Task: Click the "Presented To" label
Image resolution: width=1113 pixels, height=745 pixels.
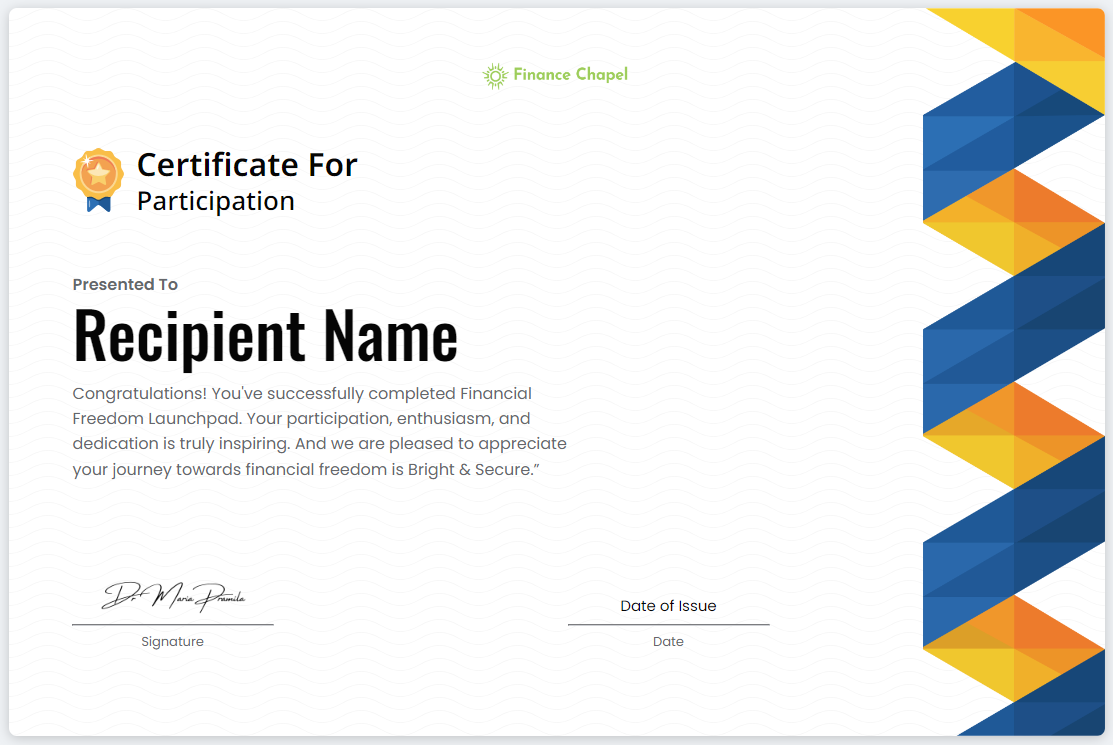Action: tap(125, 284)
